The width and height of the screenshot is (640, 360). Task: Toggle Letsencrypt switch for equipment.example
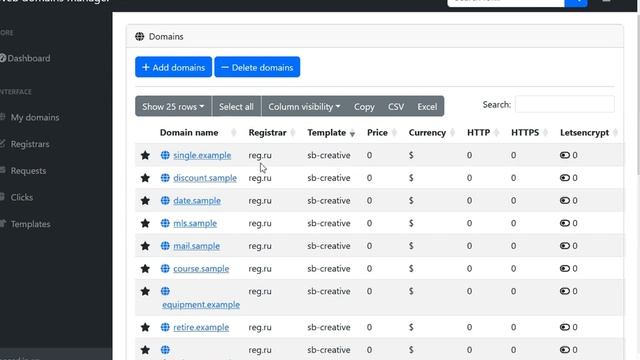coord(565,291)
